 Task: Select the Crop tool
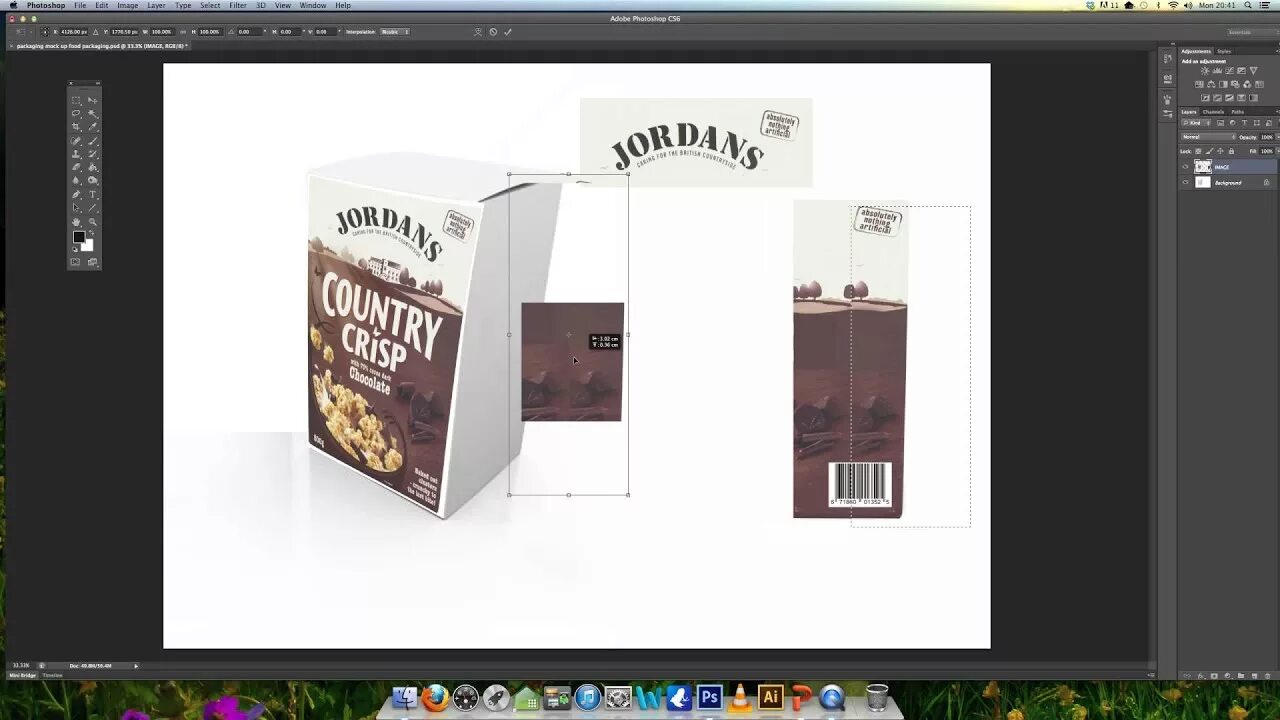[x=76, y=127]
